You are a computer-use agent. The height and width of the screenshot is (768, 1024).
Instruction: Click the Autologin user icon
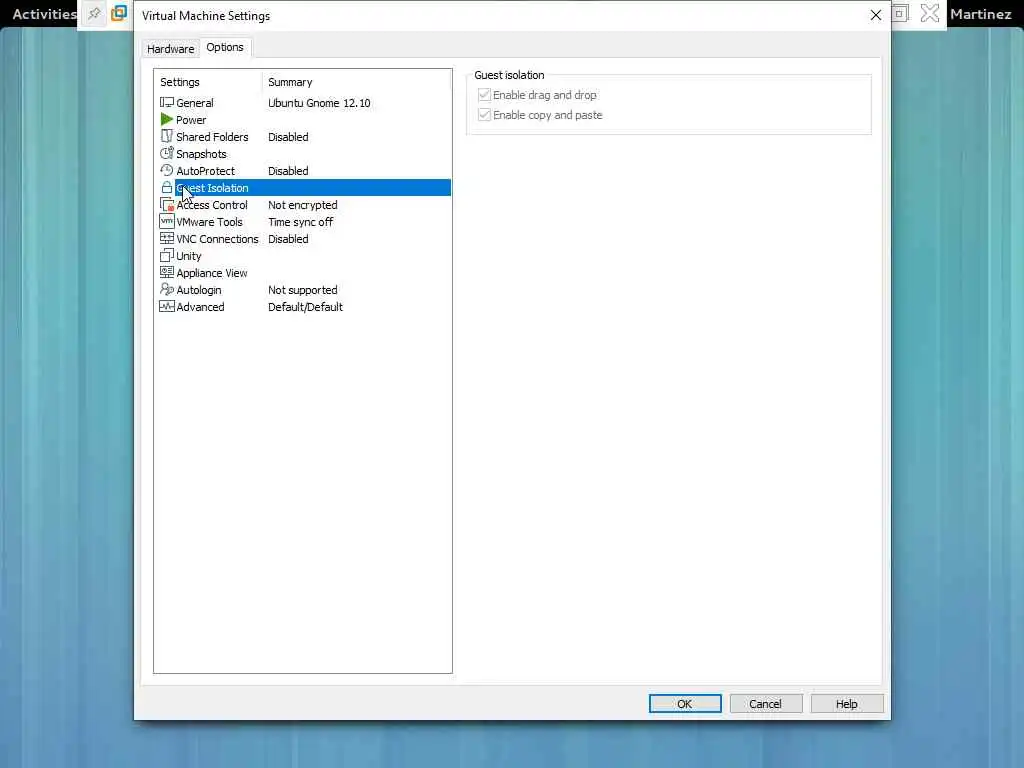(167, 289)
